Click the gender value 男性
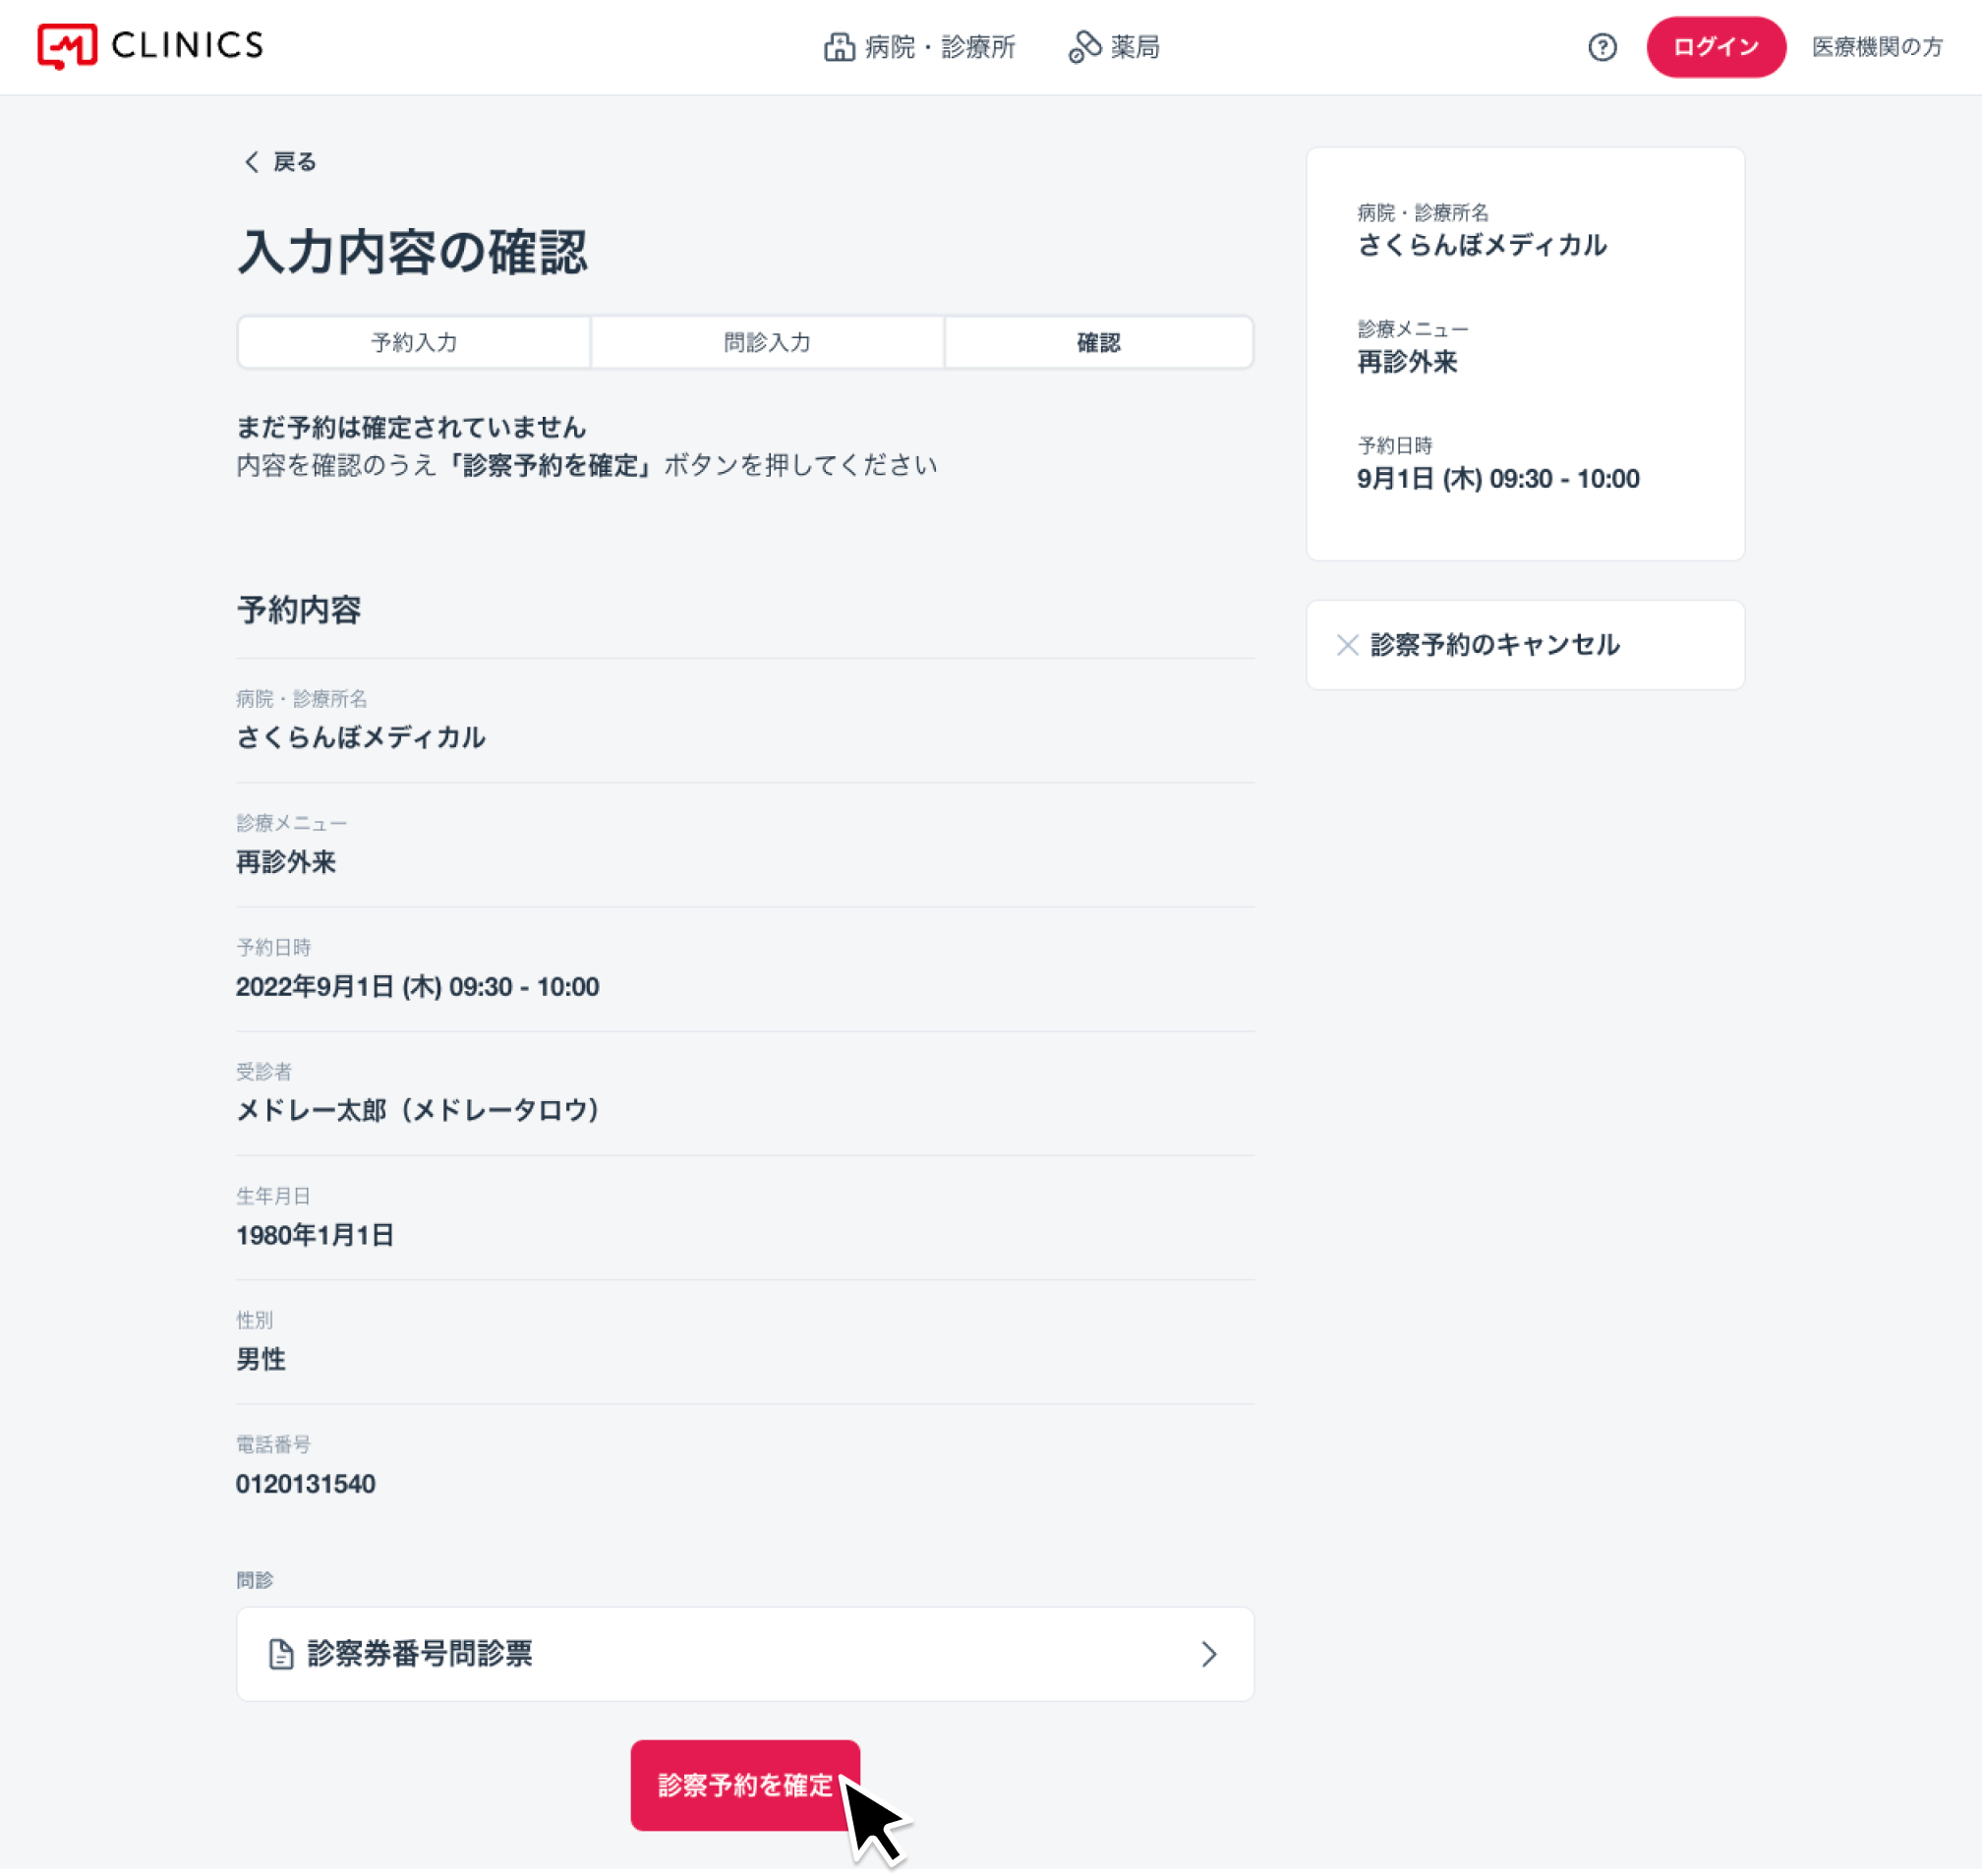Image resolution: width=1982 pixels, height=1876 pixels. click(x=261, y=1360)
